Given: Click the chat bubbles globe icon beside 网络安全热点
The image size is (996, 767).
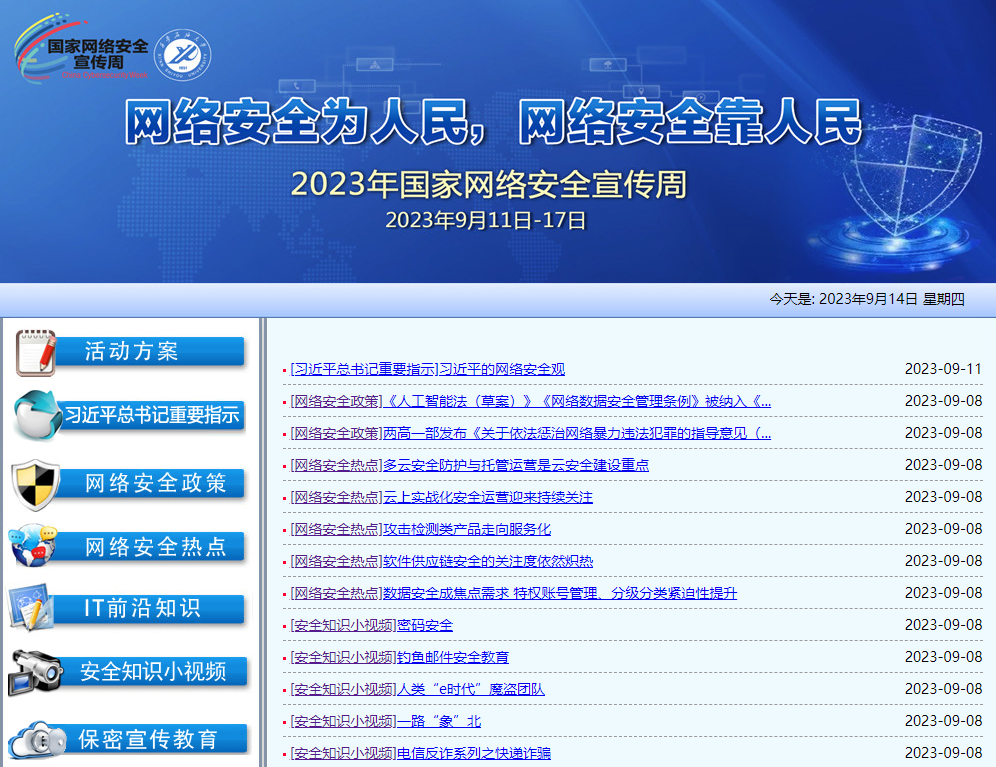Looking at the screenshot, I should (x=34, y=547).
